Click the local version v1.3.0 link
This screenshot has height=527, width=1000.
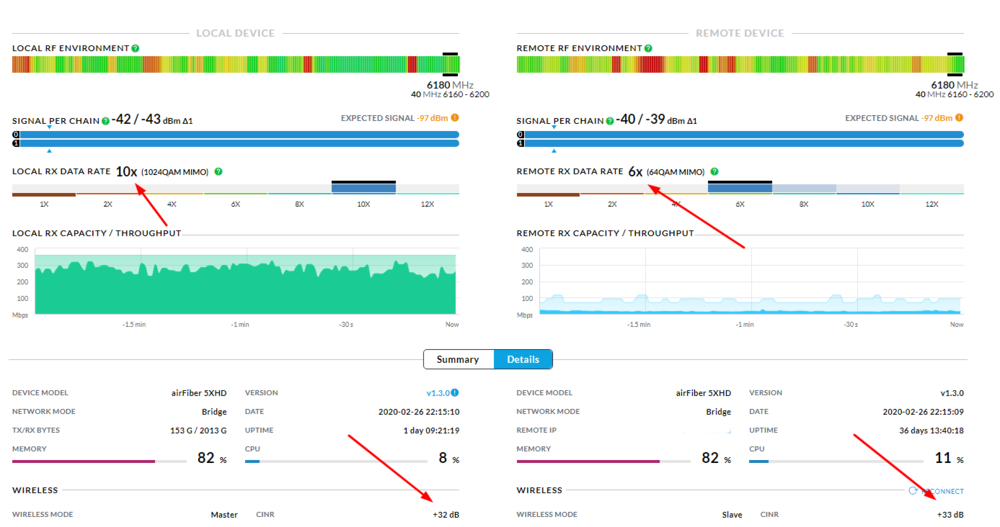click(x=438, y=393)
